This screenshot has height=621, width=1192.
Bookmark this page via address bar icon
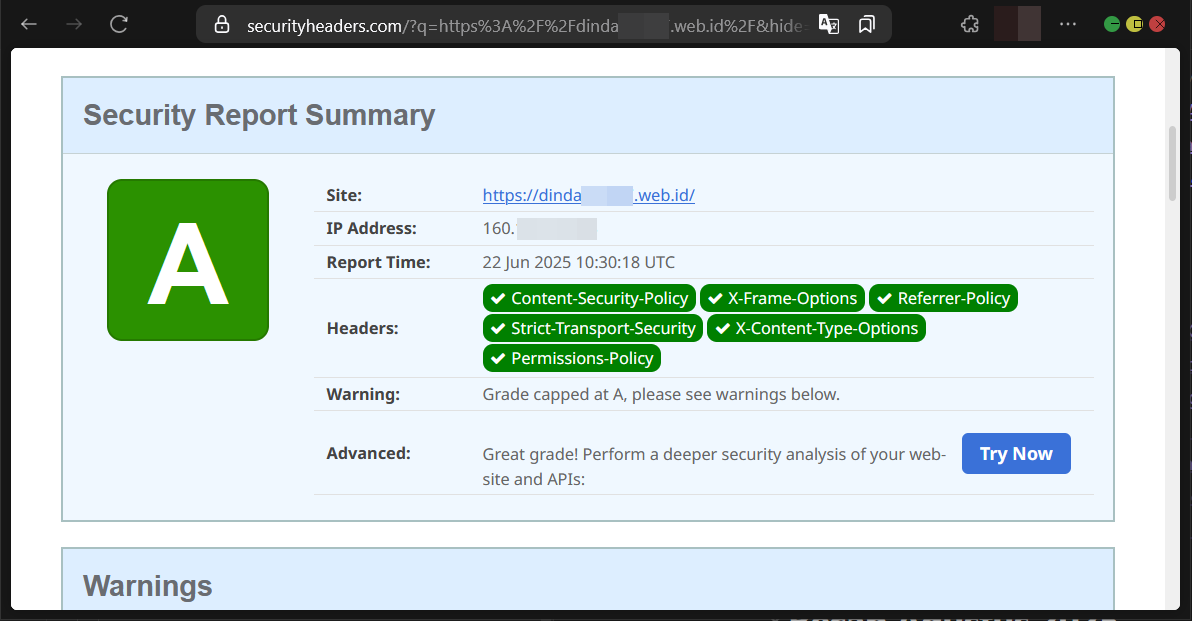pyautogui.click(x=867, y=24)
